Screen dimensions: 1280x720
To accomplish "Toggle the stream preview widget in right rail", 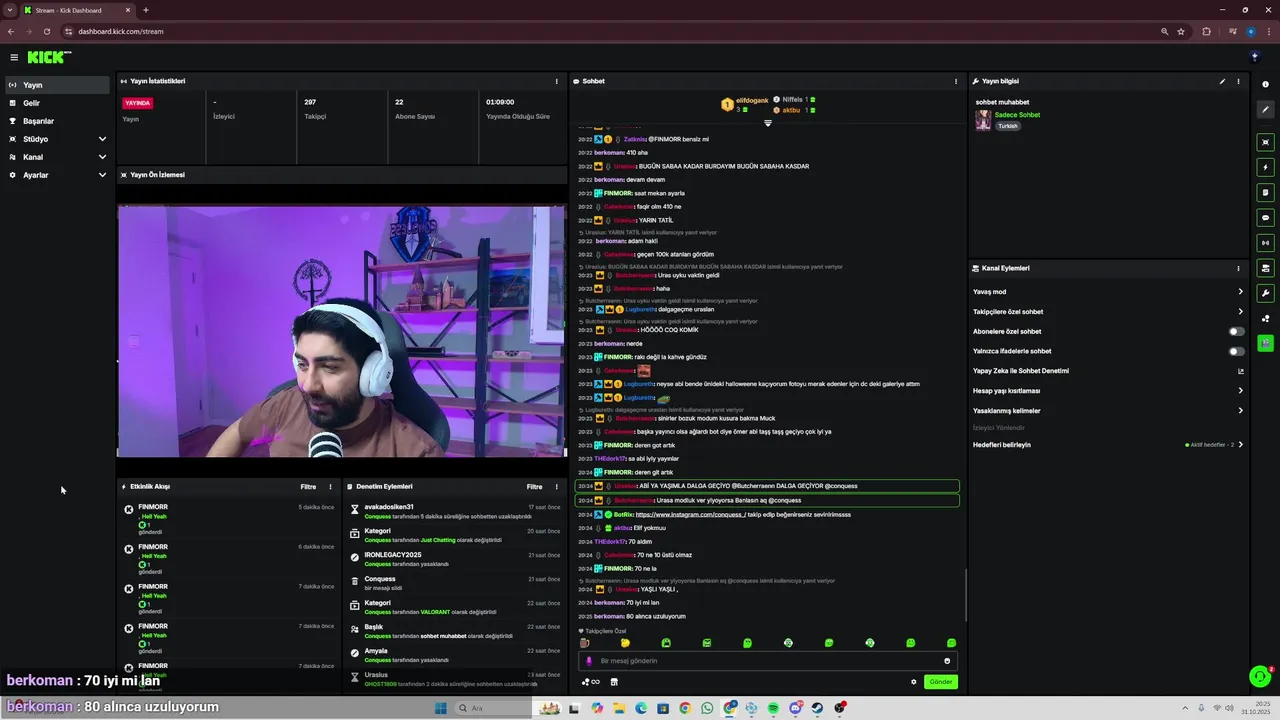I will [x=1265, y=142].
